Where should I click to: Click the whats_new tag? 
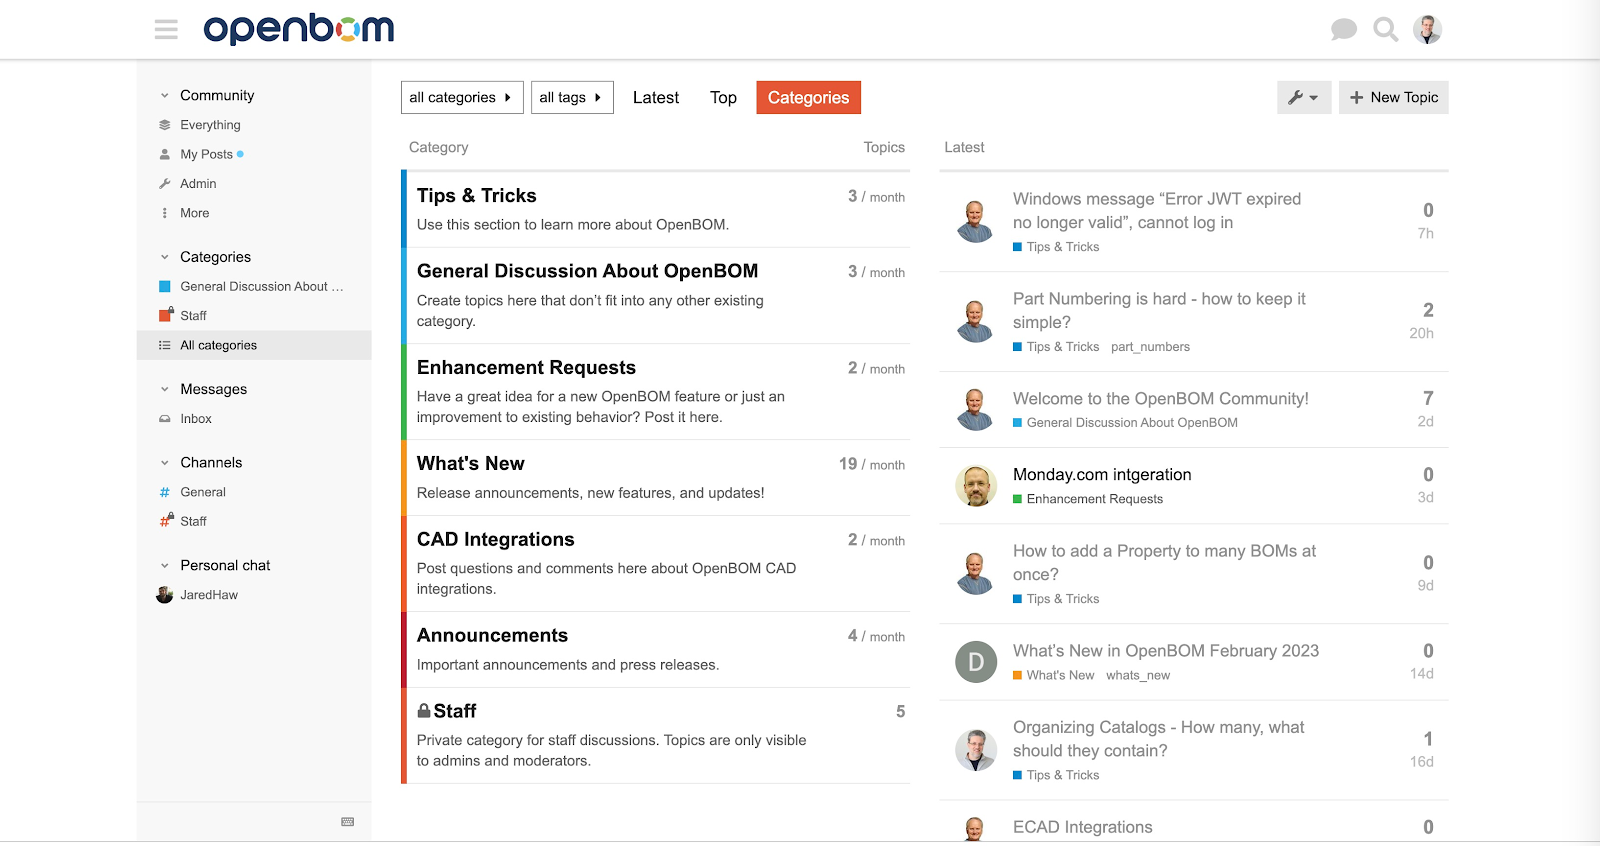(x=1138, y=675)
